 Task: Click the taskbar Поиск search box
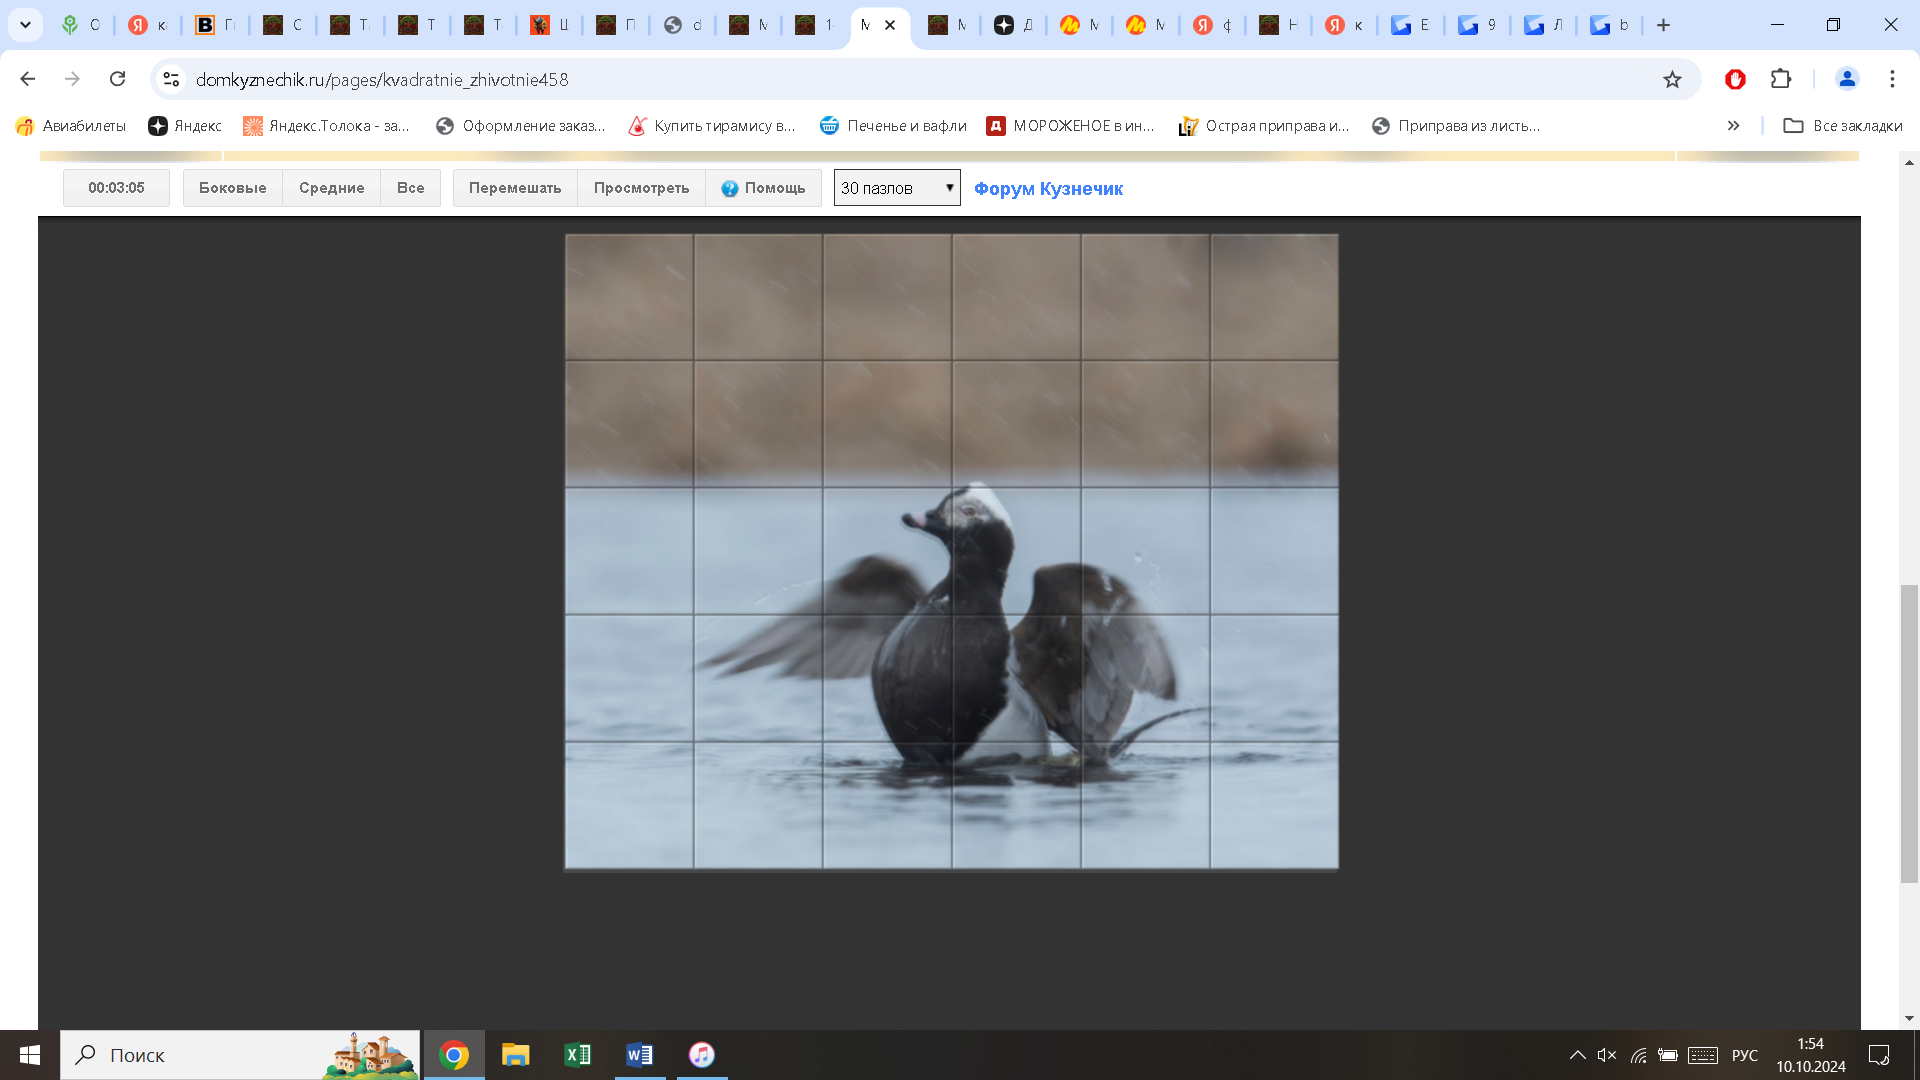point(240,1055)
